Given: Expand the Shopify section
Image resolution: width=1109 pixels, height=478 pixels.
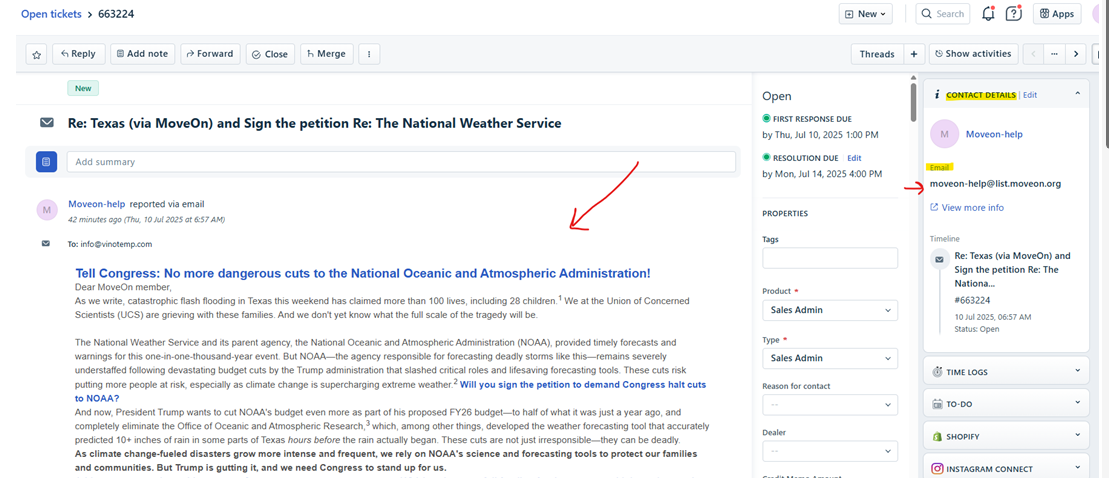Looking at the screenshot, I should (1078, 435).
